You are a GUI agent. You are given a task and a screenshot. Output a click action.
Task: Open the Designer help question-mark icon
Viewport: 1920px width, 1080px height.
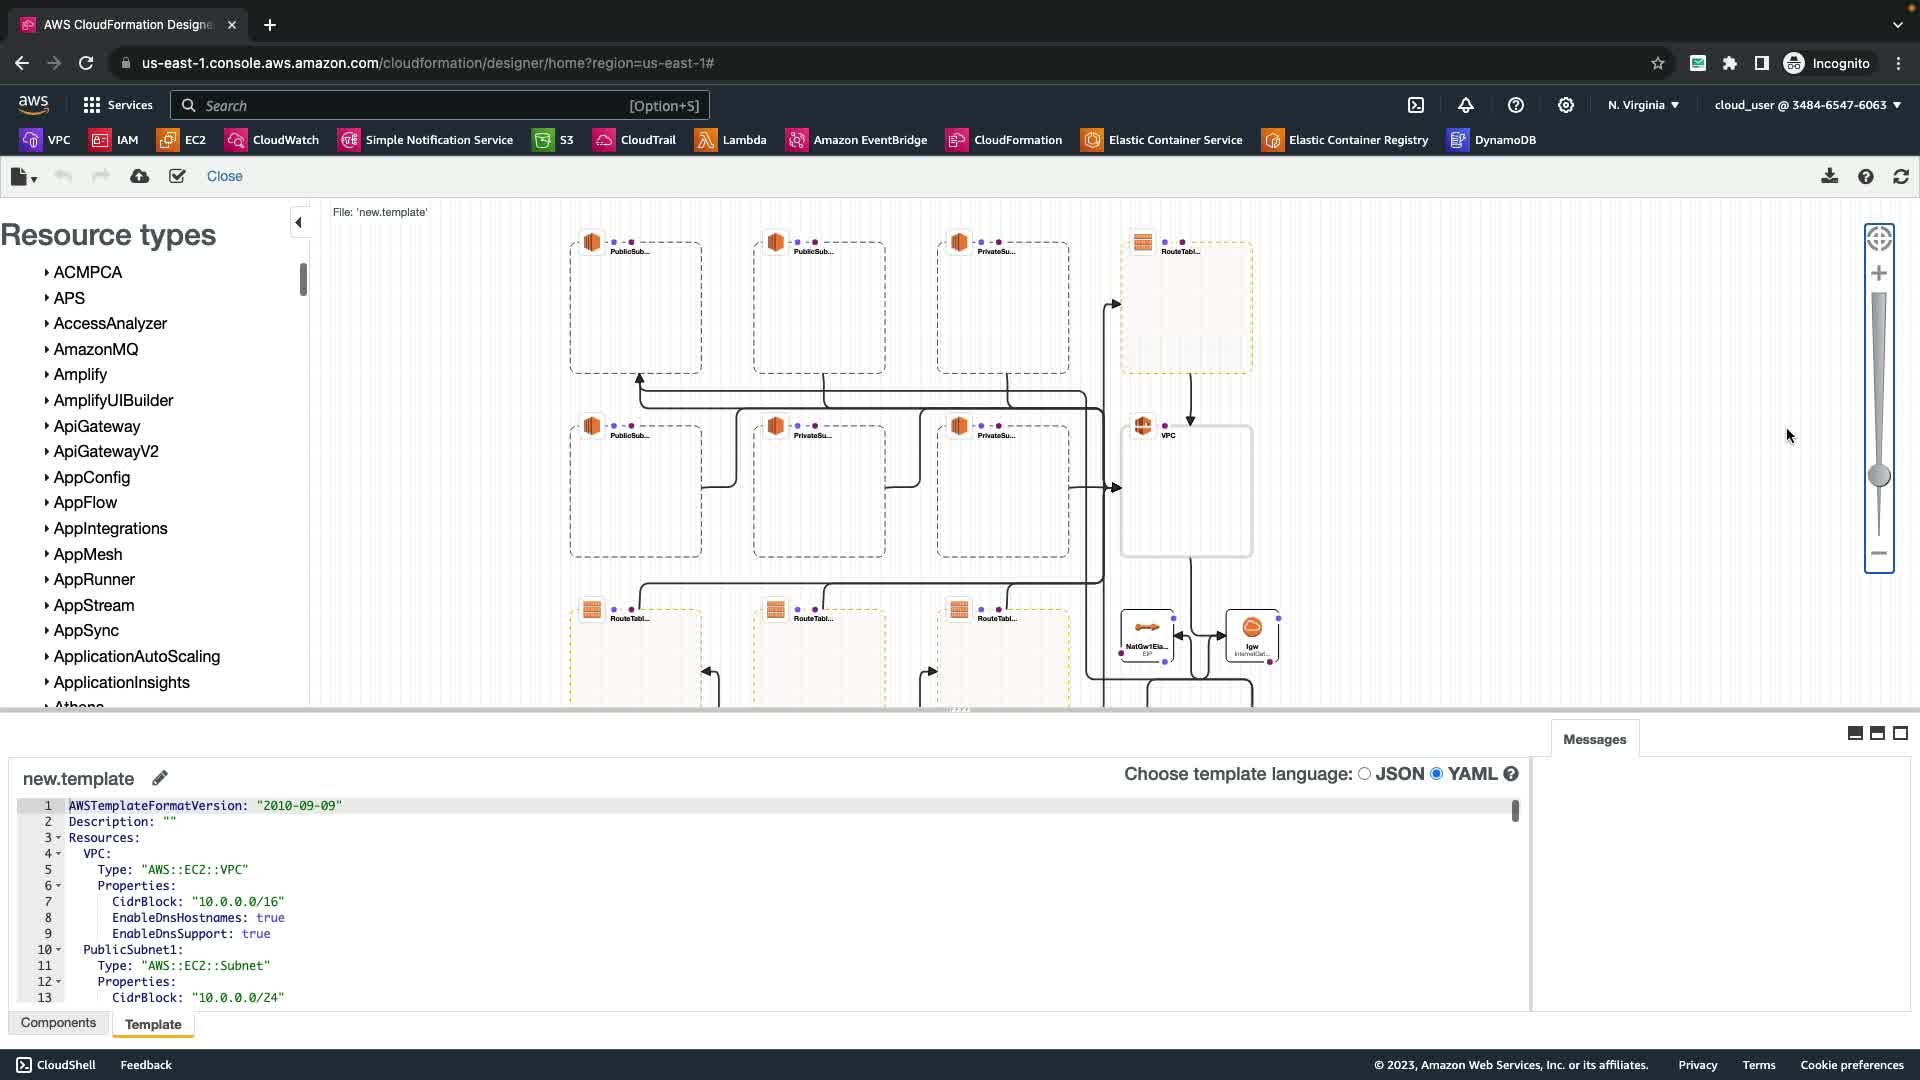pyautogui.click(x=1865, y=176)
